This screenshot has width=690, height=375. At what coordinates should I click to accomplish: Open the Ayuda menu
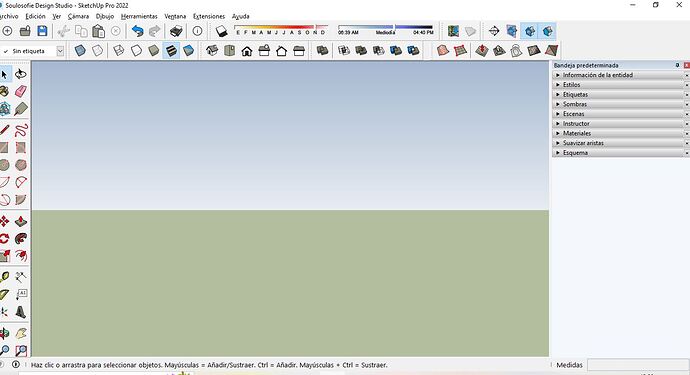(x=241, y=16)
